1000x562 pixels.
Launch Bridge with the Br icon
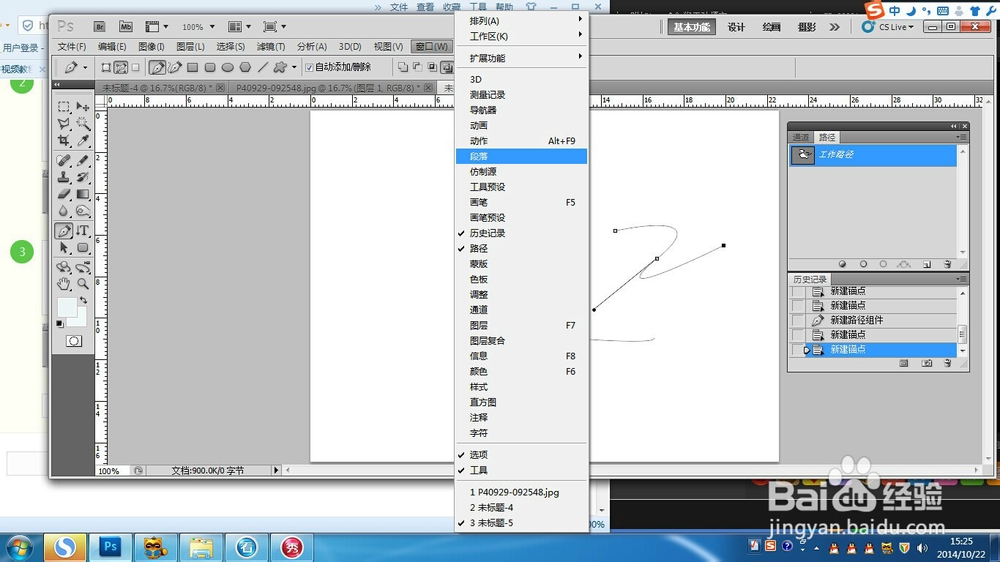coord(99,27)
